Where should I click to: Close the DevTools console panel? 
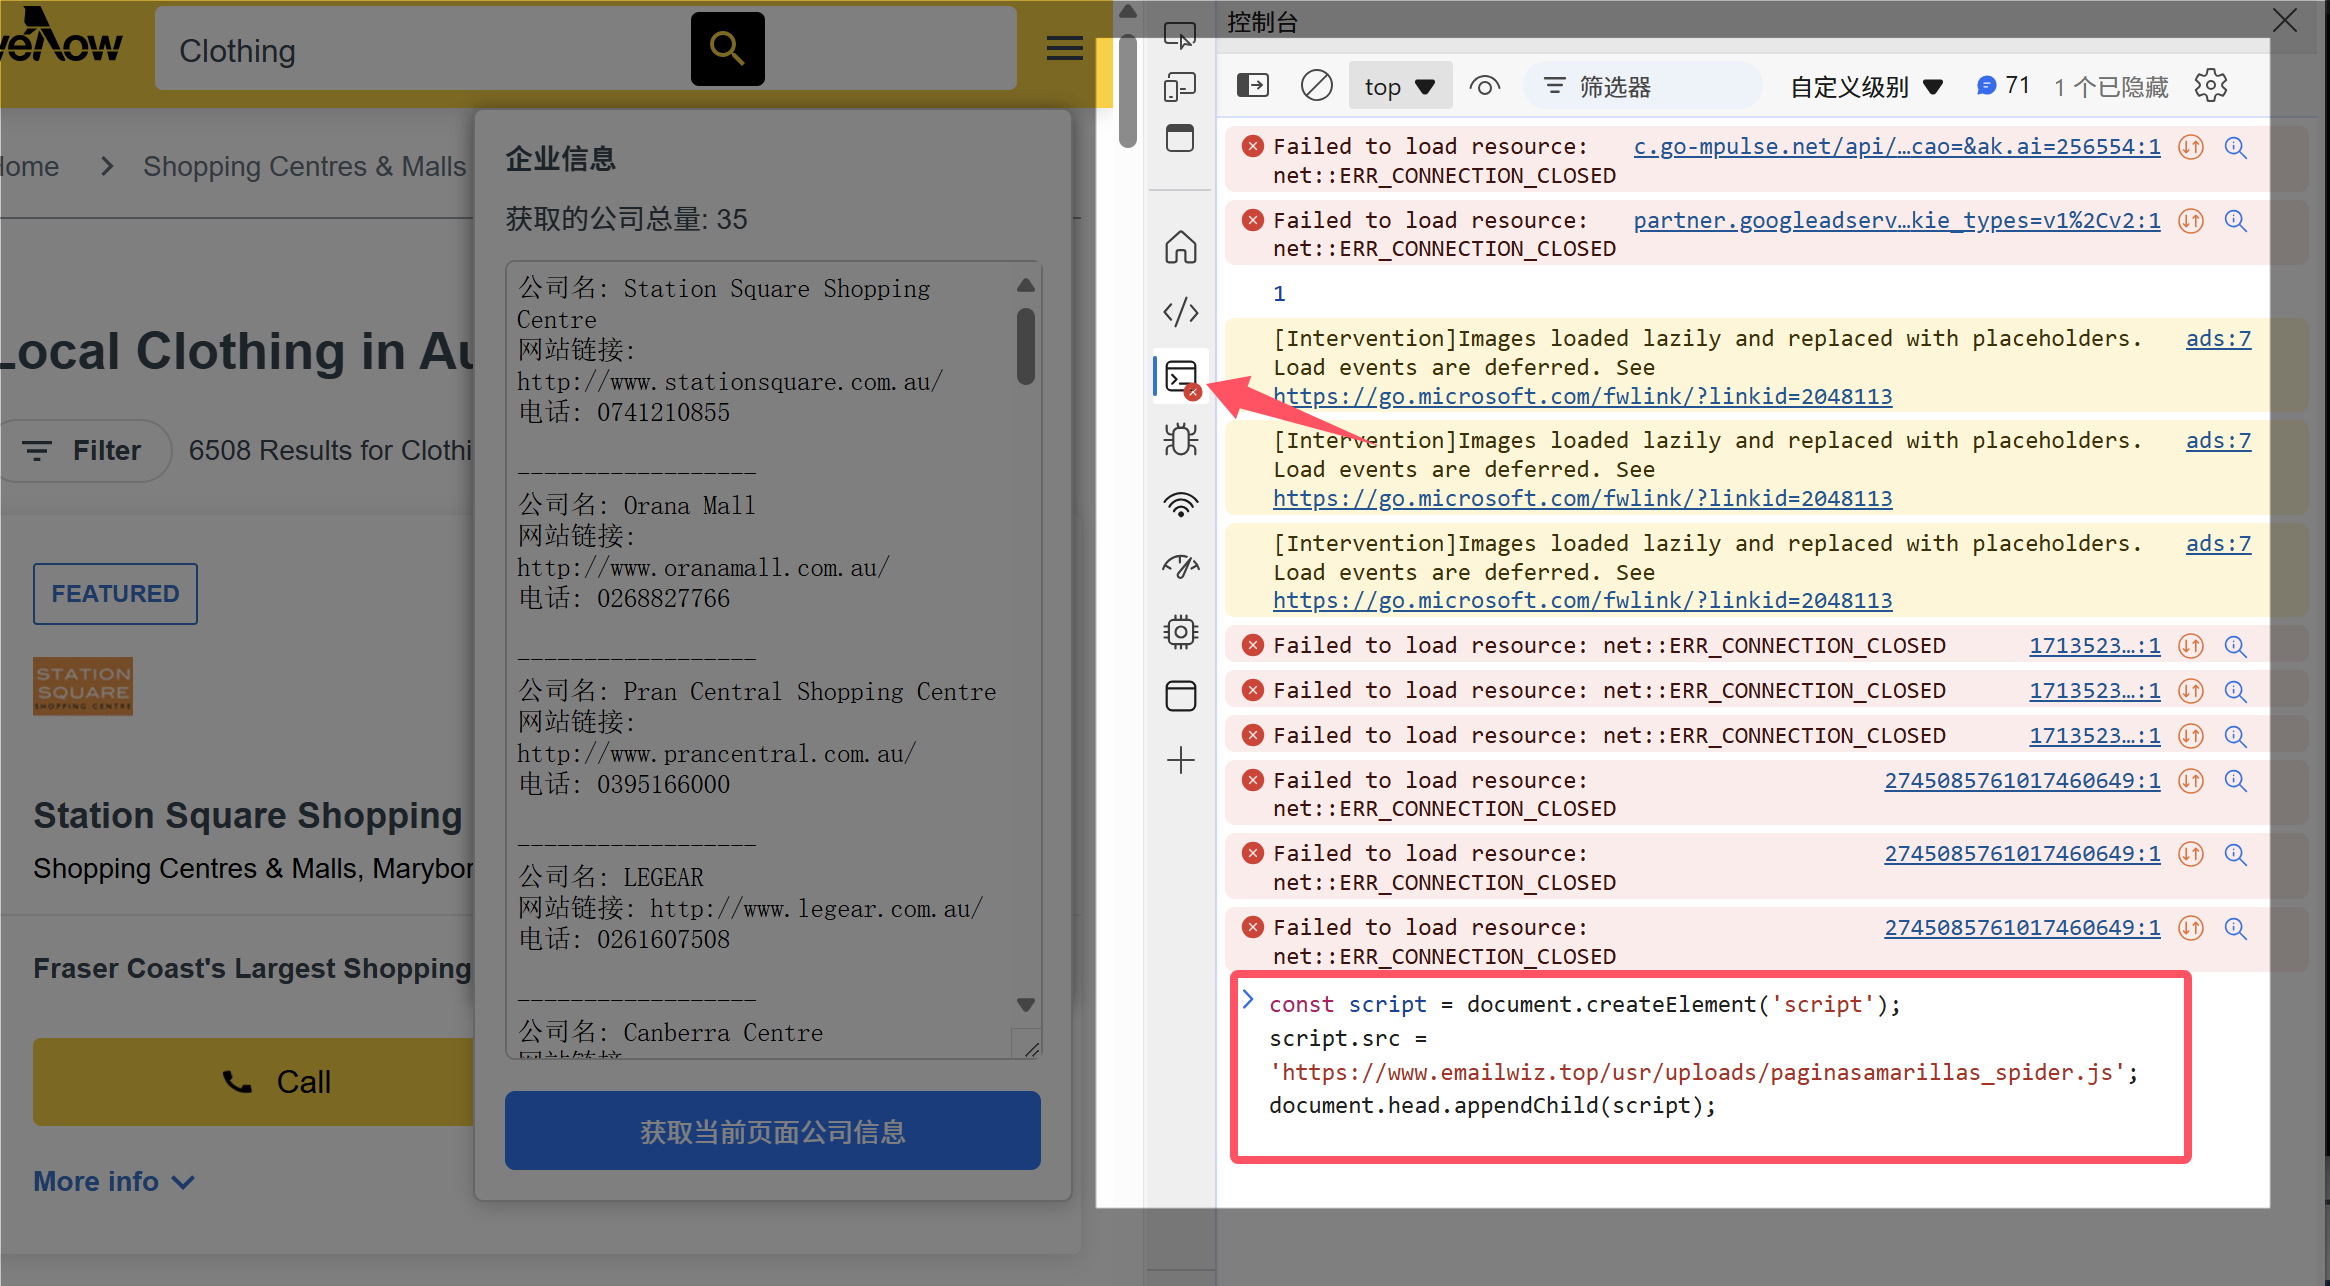pyautogui.click(x=2284, y=20)
